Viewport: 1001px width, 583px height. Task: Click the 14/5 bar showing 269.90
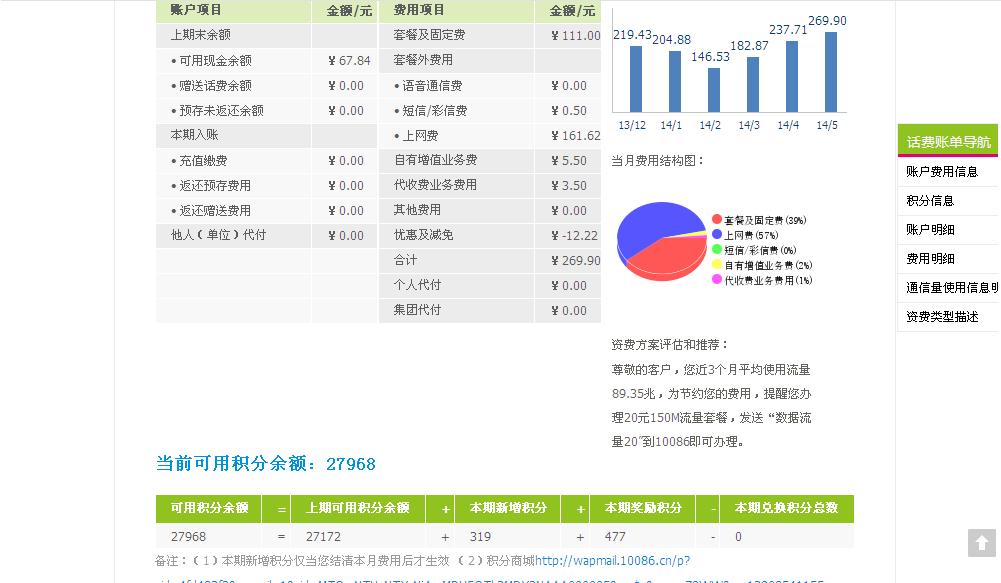pos(830,72)
